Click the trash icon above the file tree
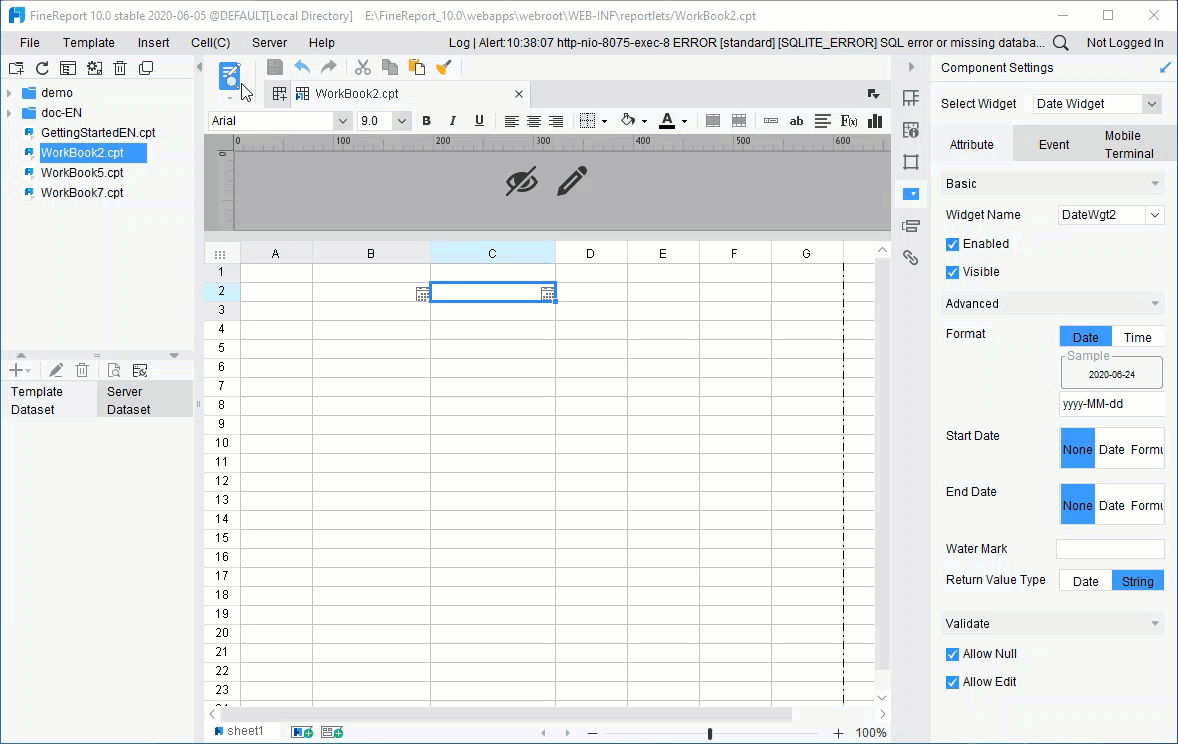1178x744 pixels. coord(119,68)
